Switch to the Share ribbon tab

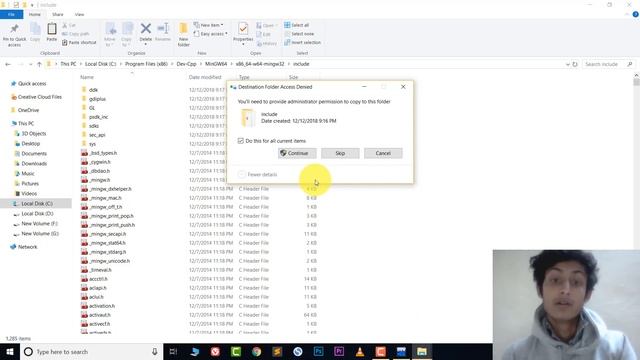click(x=58, y=14)
